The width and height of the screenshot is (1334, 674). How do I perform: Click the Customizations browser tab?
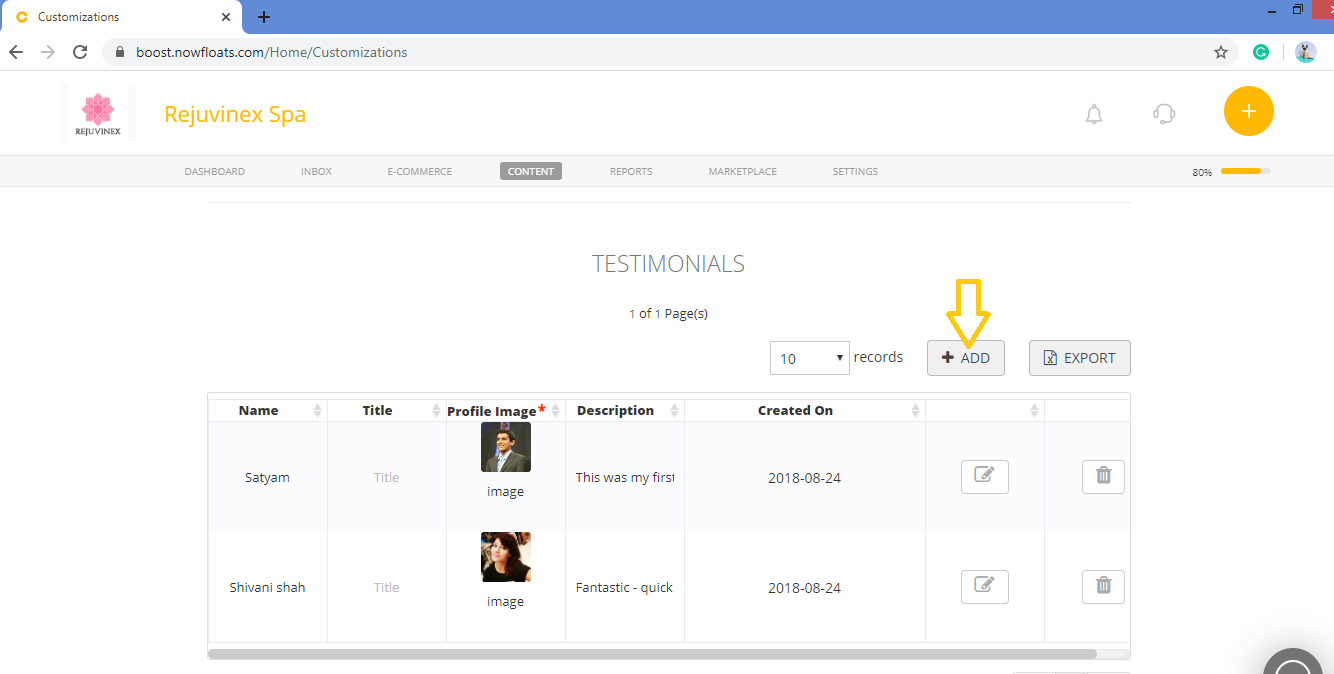coord(120,17)
